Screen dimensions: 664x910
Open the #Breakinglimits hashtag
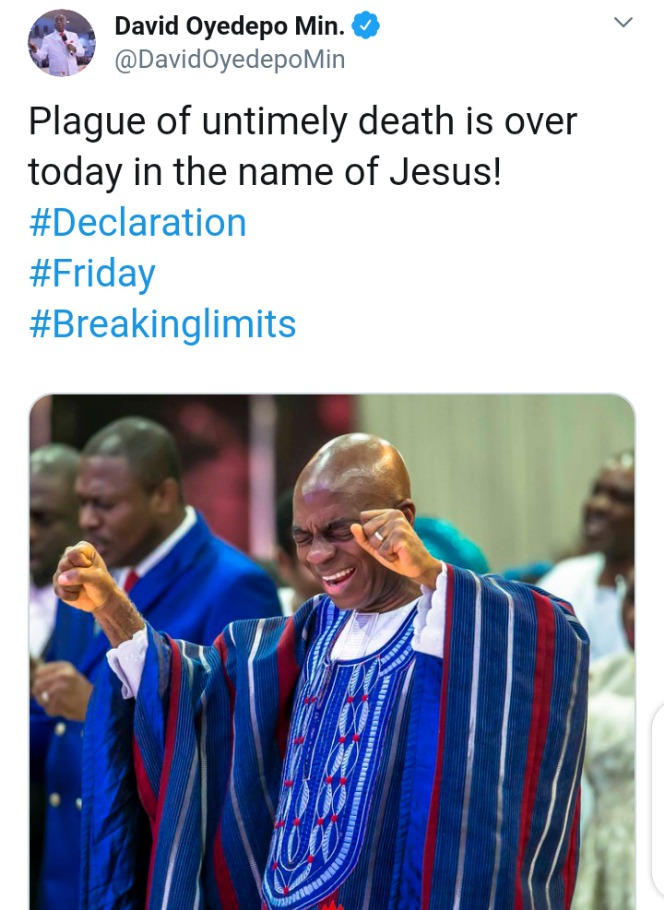coord(163,324)
